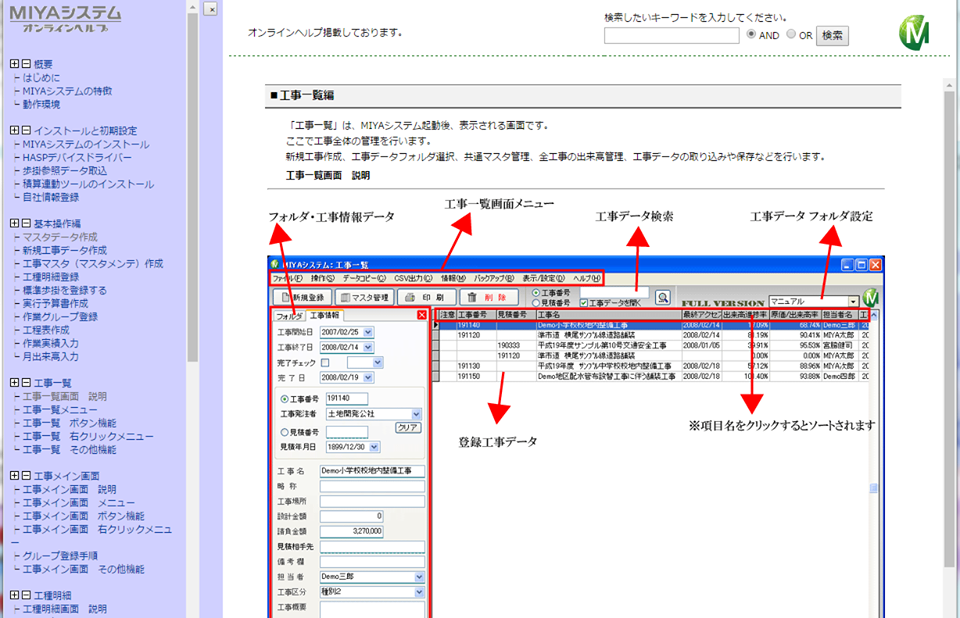
Task: Click the green M logo at top right
Action: (914, 32)
